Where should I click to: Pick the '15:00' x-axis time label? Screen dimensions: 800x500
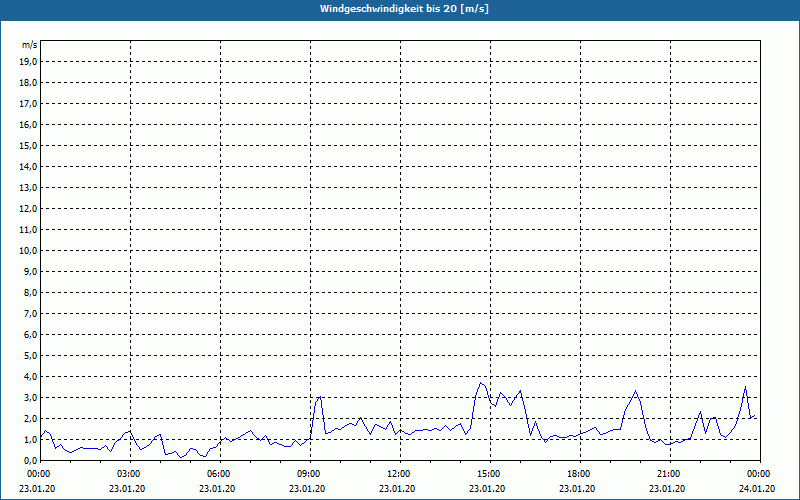pyautogui.click(x=487, y=474)
